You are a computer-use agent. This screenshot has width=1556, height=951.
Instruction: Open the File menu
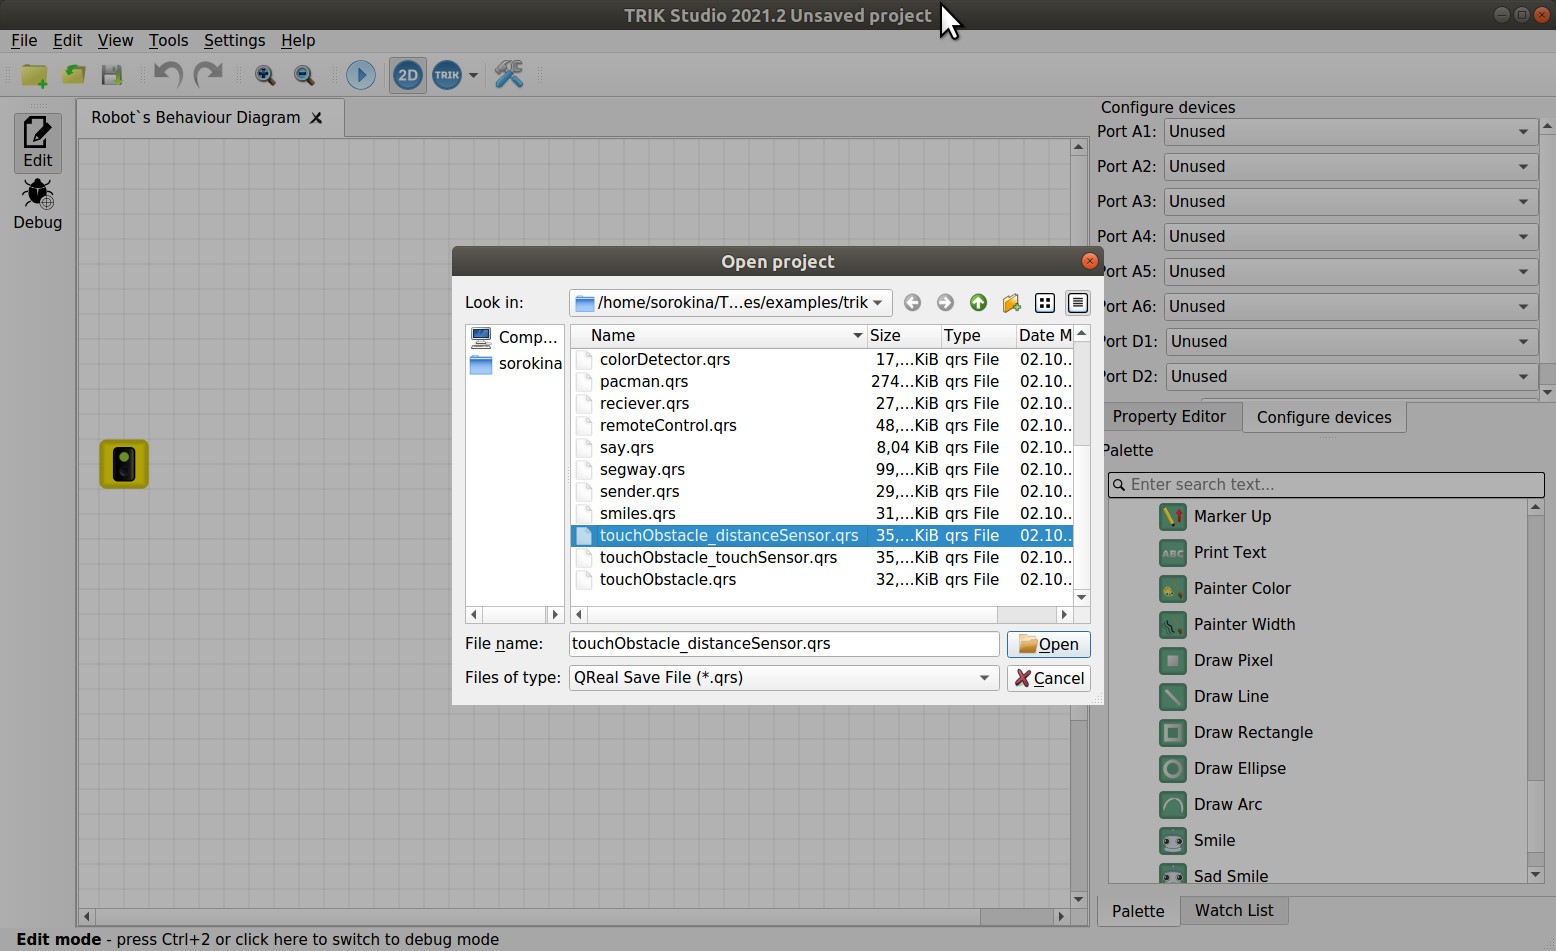click(24, 41)
